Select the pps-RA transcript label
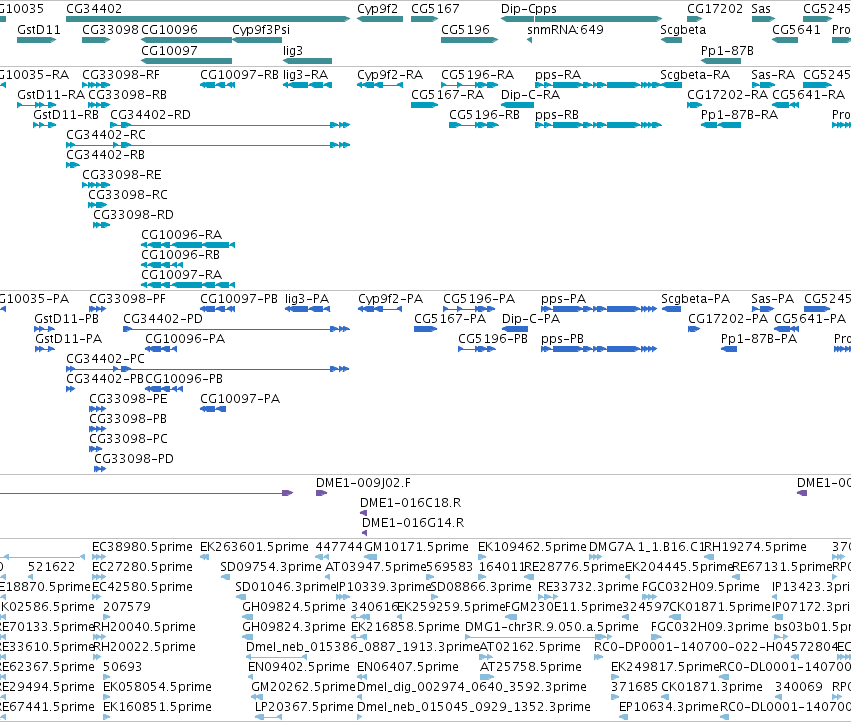The image size is (851, 722). (x=558, y=74)
